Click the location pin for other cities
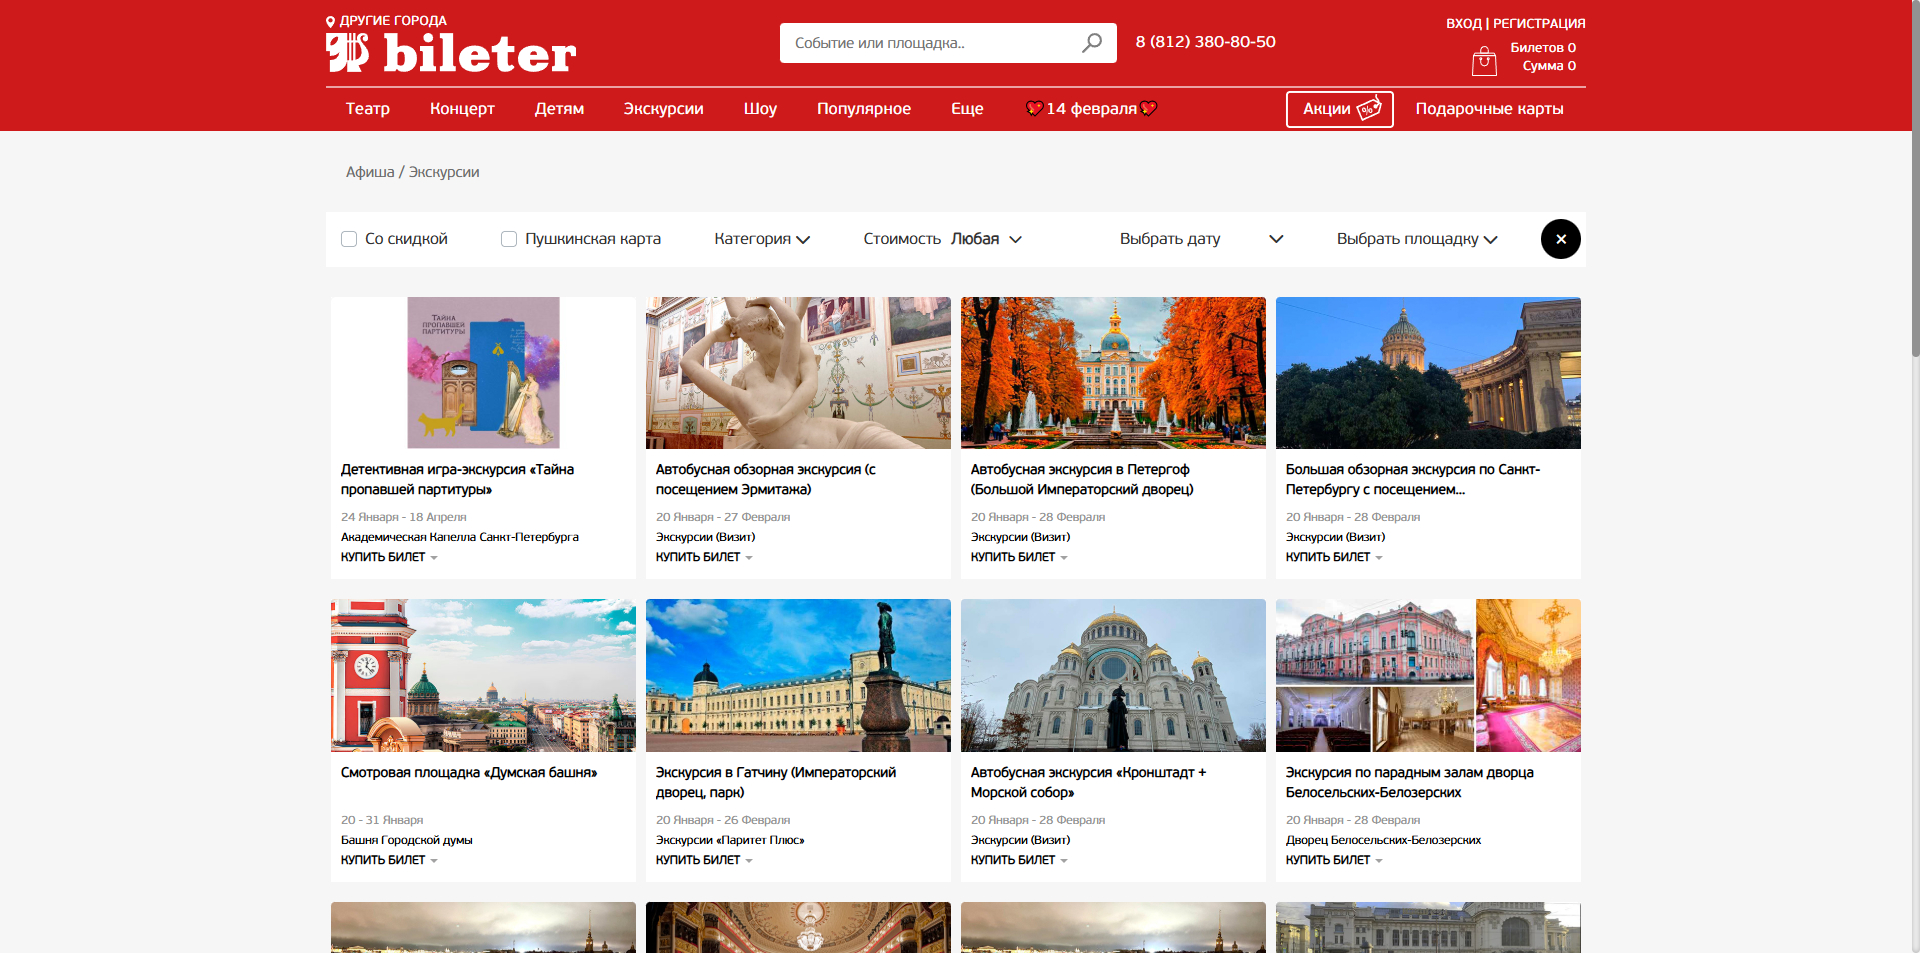Viewport: 1920px width, 953px height. (331, 21)
